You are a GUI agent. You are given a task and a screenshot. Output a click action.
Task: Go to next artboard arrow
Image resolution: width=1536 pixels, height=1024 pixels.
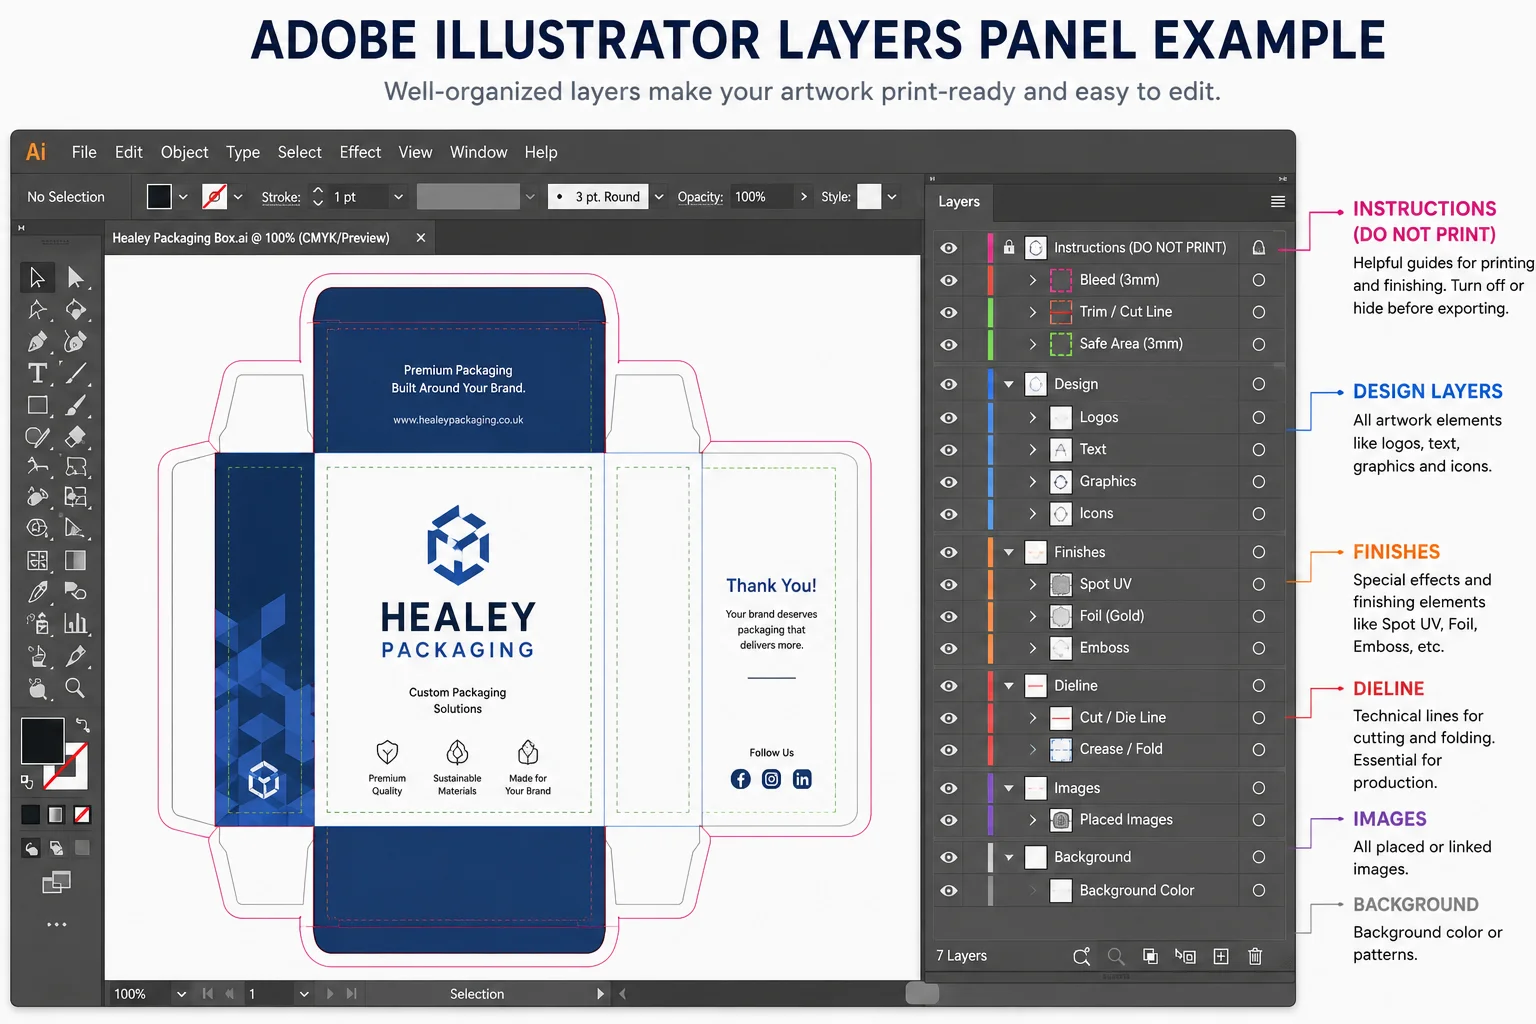point(329,994)
